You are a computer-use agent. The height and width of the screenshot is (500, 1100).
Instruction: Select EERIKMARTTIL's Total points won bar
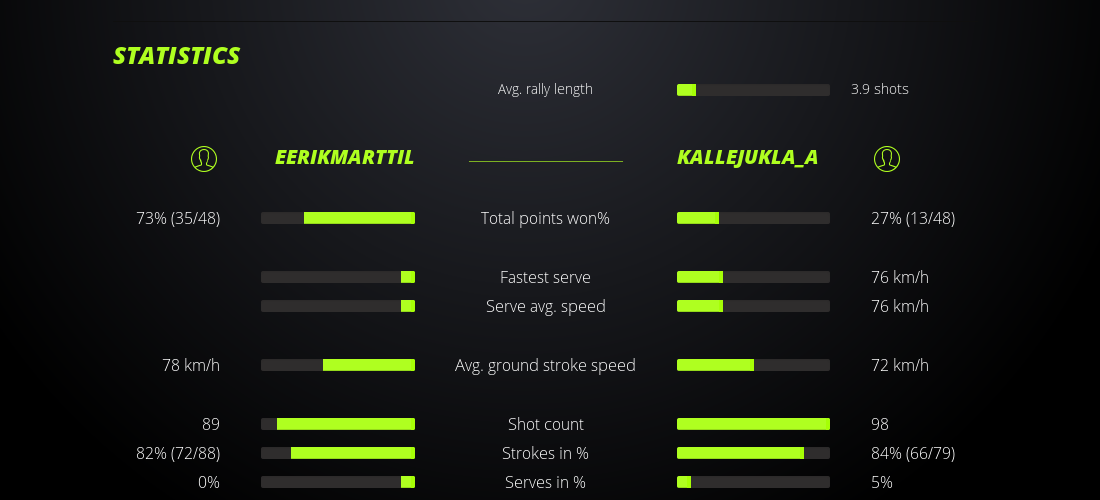338,218
